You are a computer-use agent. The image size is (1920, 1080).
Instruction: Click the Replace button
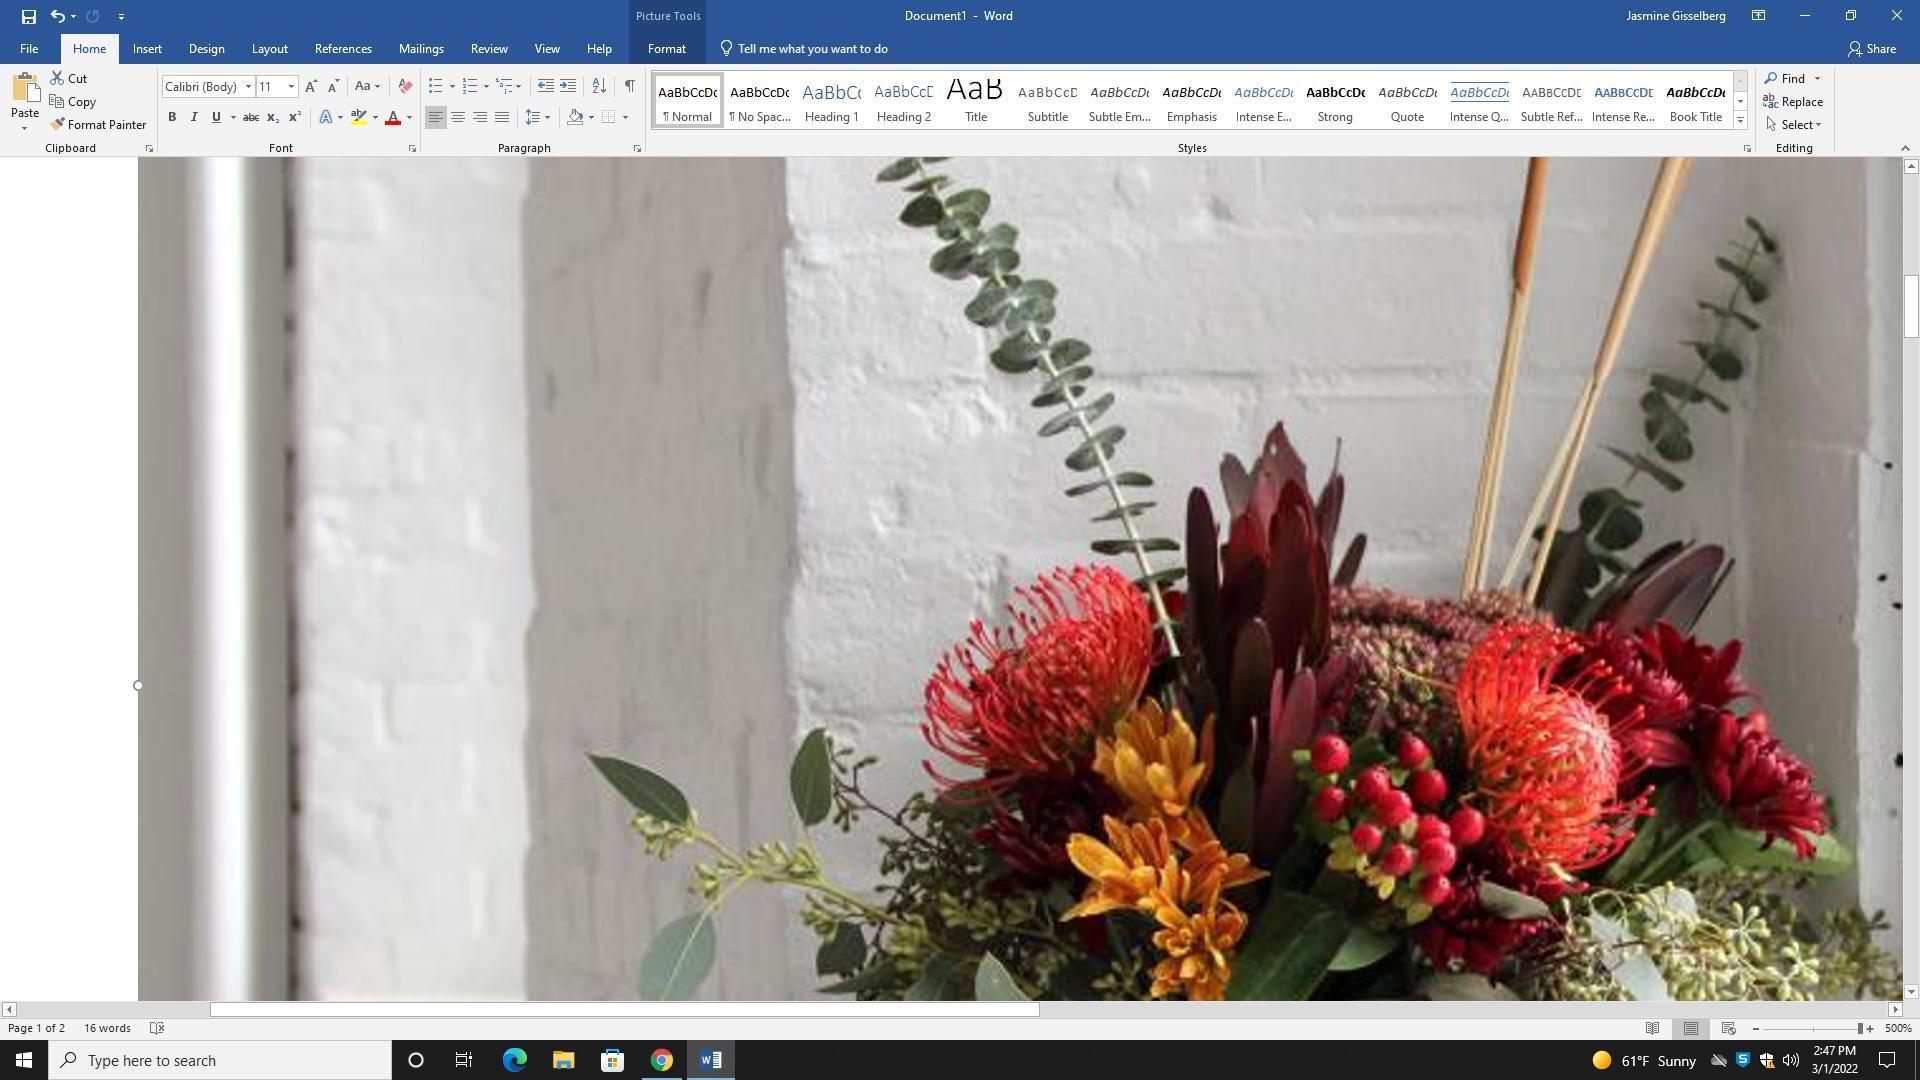pyautogui.click(x=1793, y=102)
